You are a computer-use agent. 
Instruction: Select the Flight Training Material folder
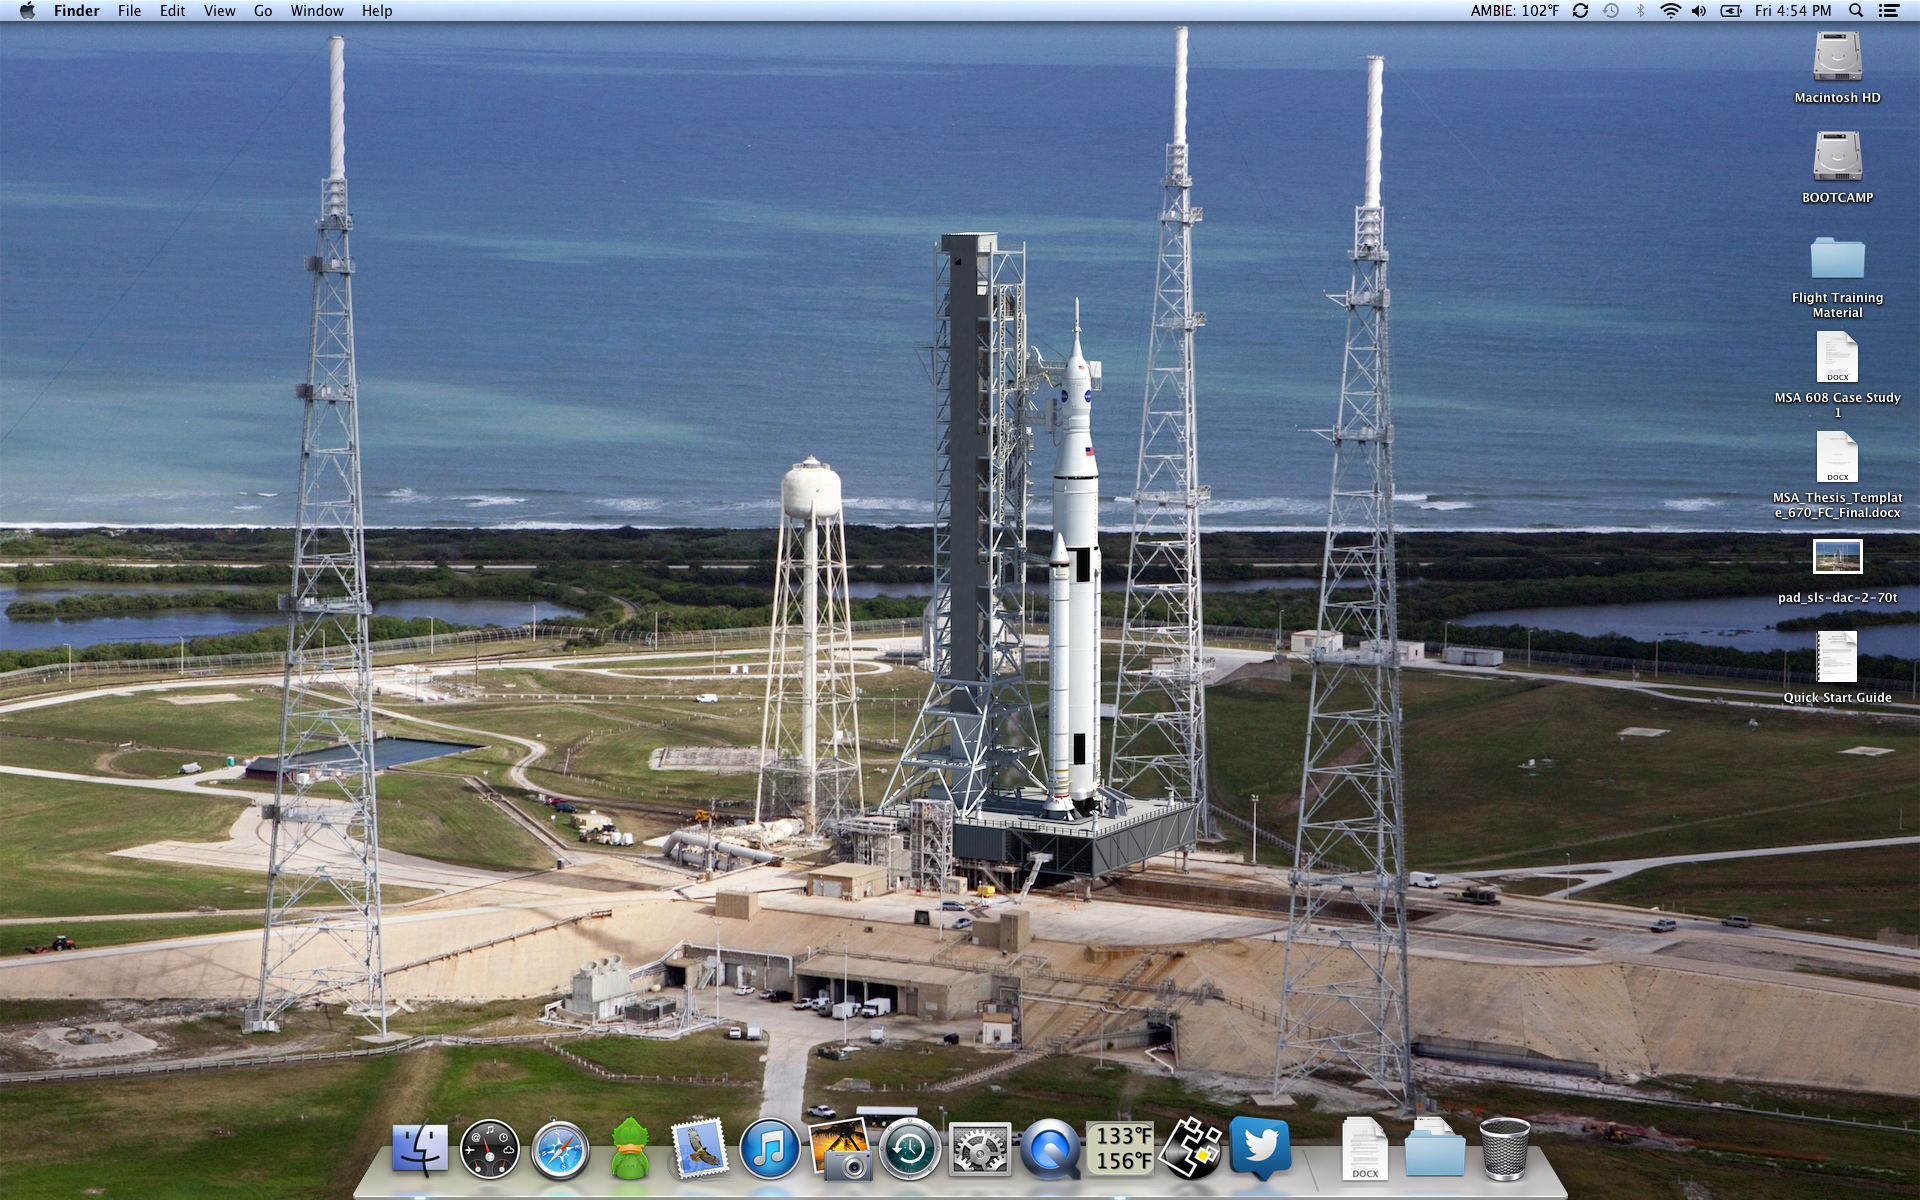(1837, 259)
